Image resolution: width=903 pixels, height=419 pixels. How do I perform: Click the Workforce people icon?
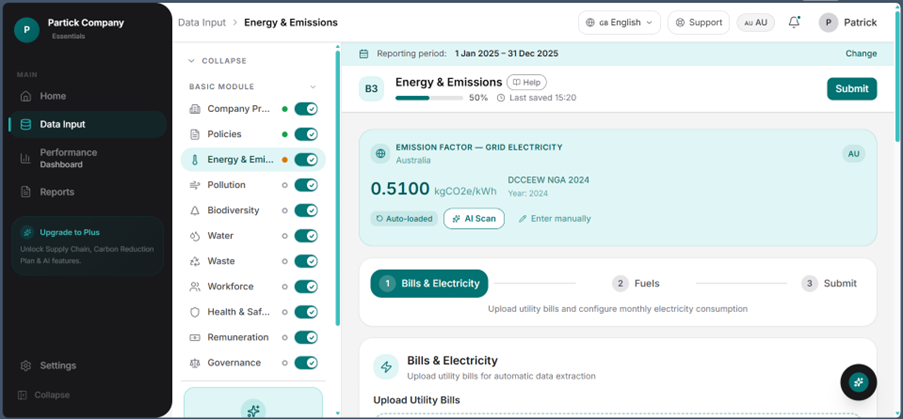pos(195,286)
